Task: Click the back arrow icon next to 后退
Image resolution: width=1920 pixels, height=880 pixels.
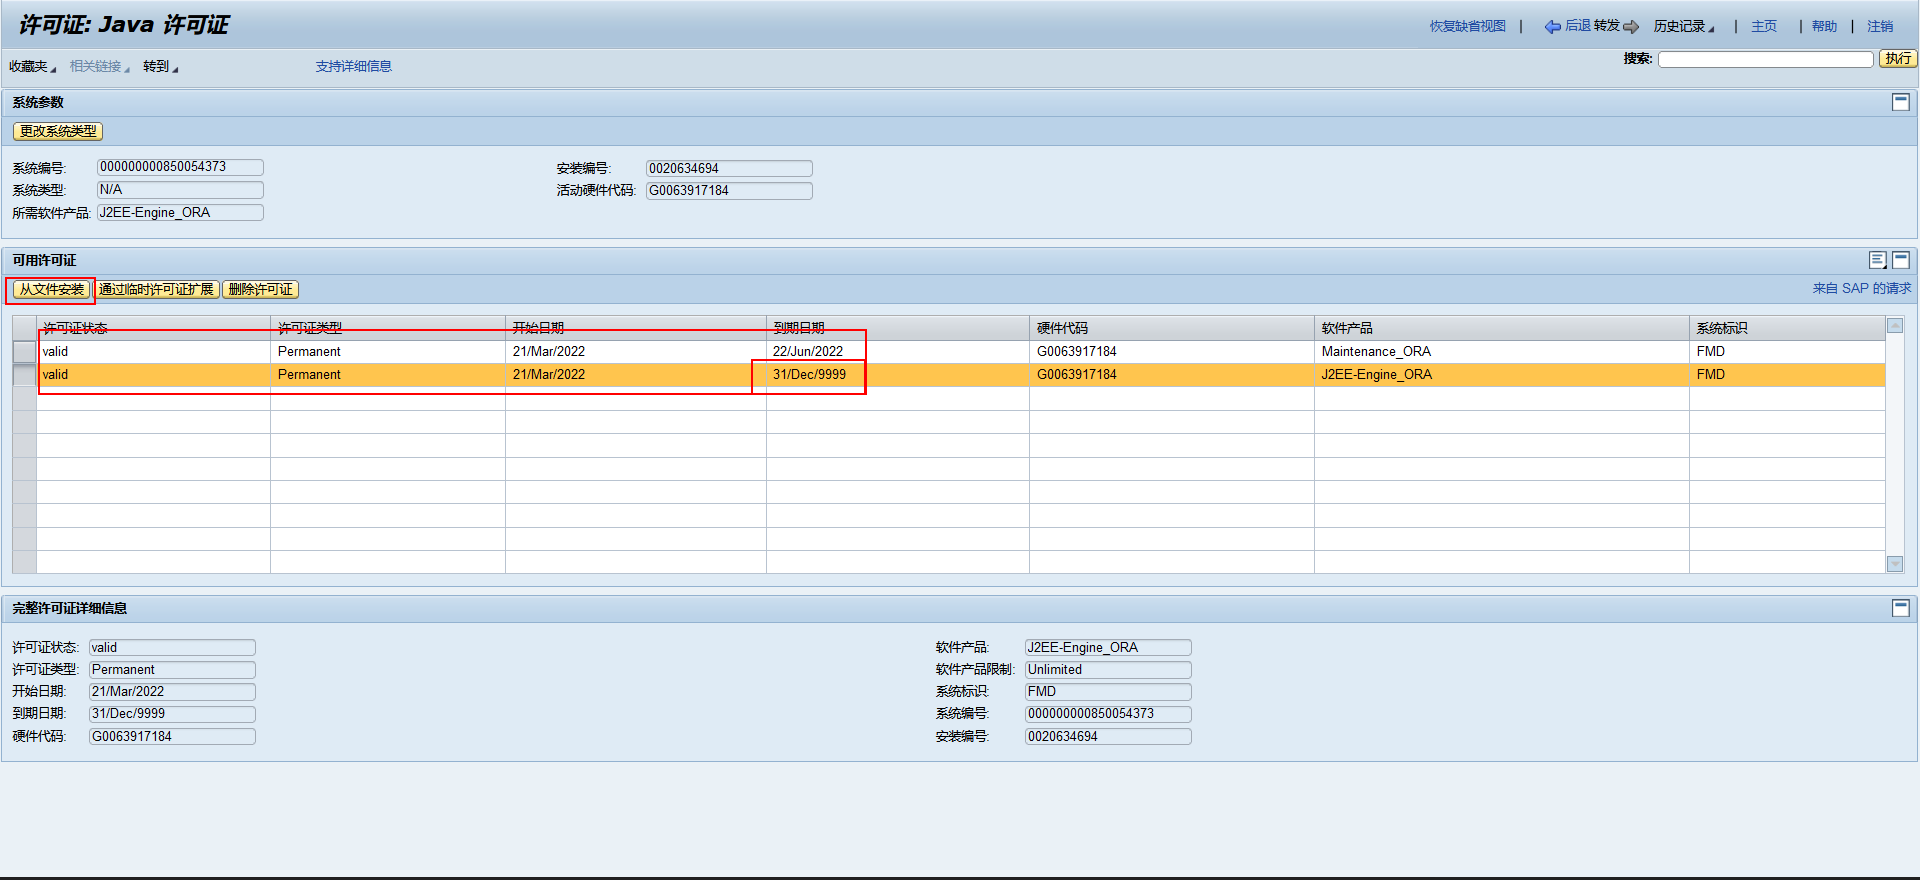Action: point(1552,27)
